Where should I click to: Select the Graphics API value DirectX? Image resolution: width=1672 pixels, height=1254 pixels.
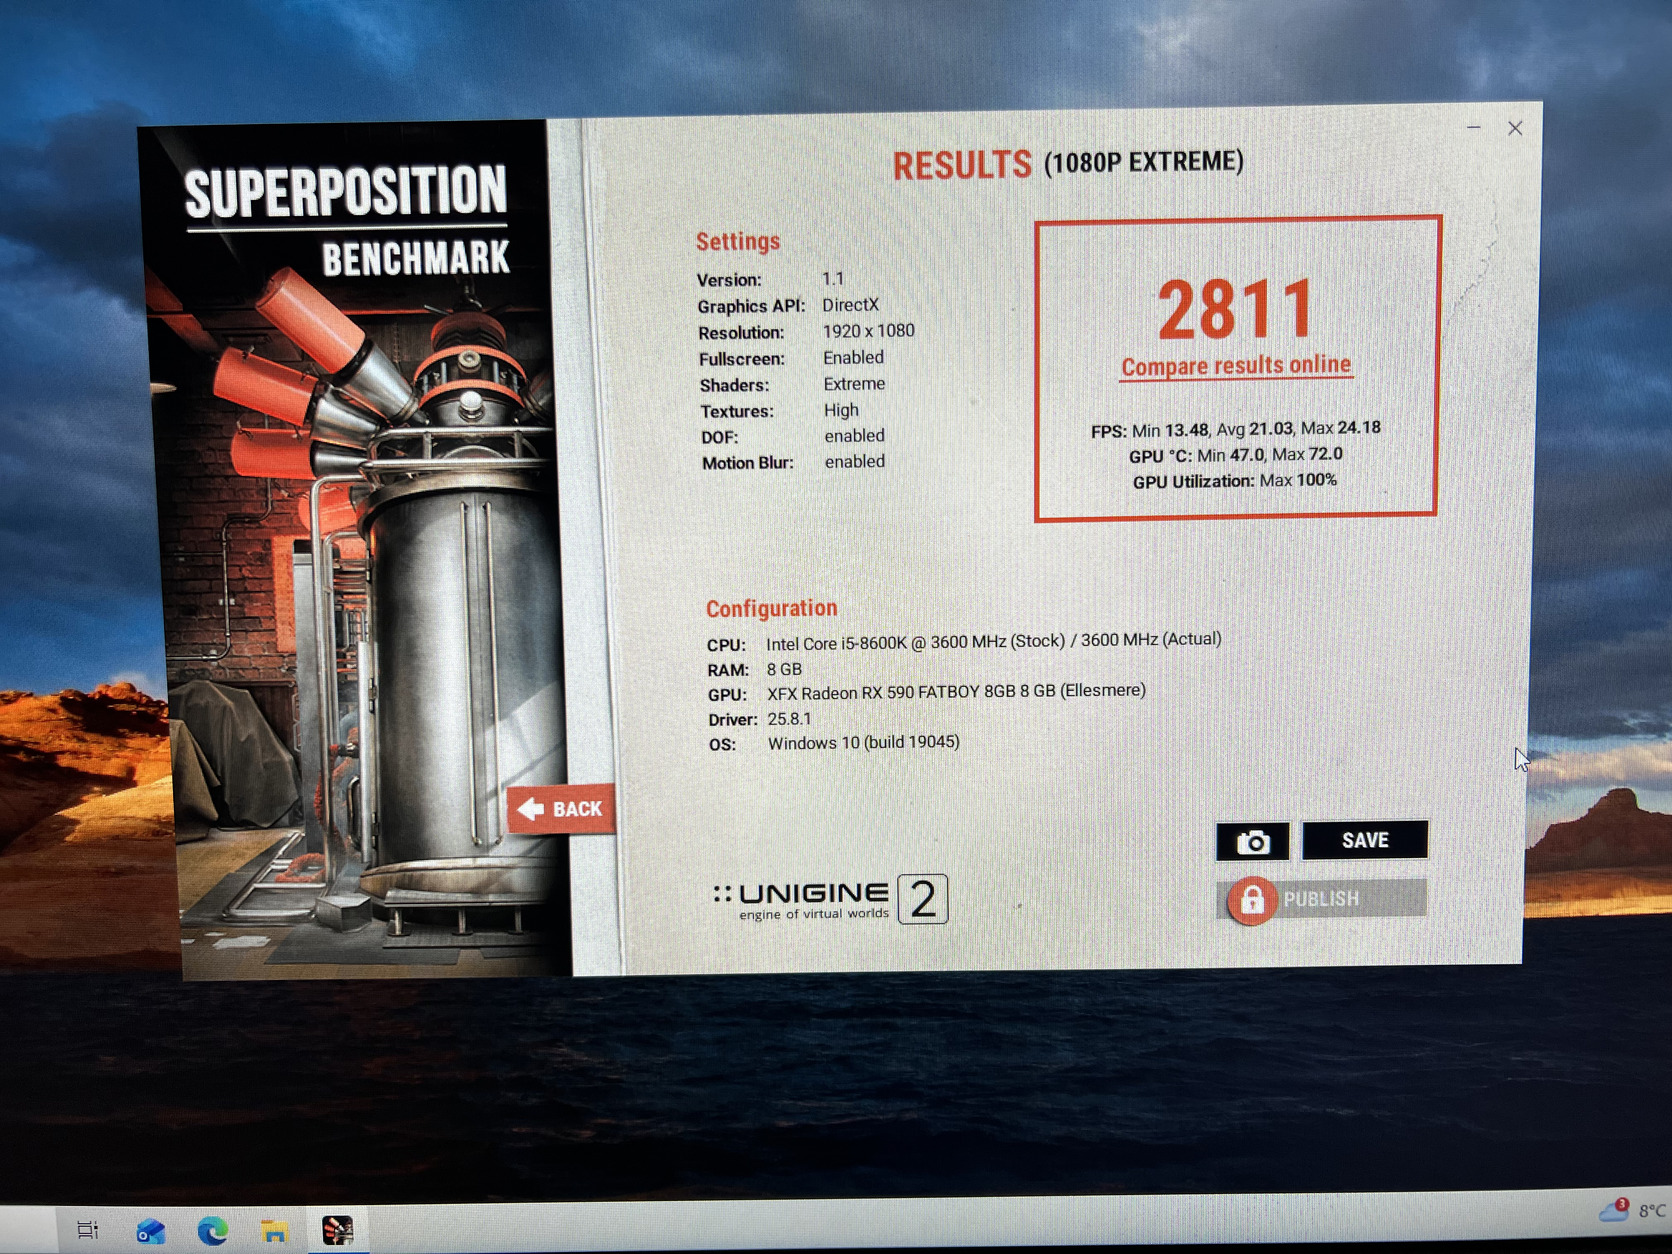click(851, 305)
